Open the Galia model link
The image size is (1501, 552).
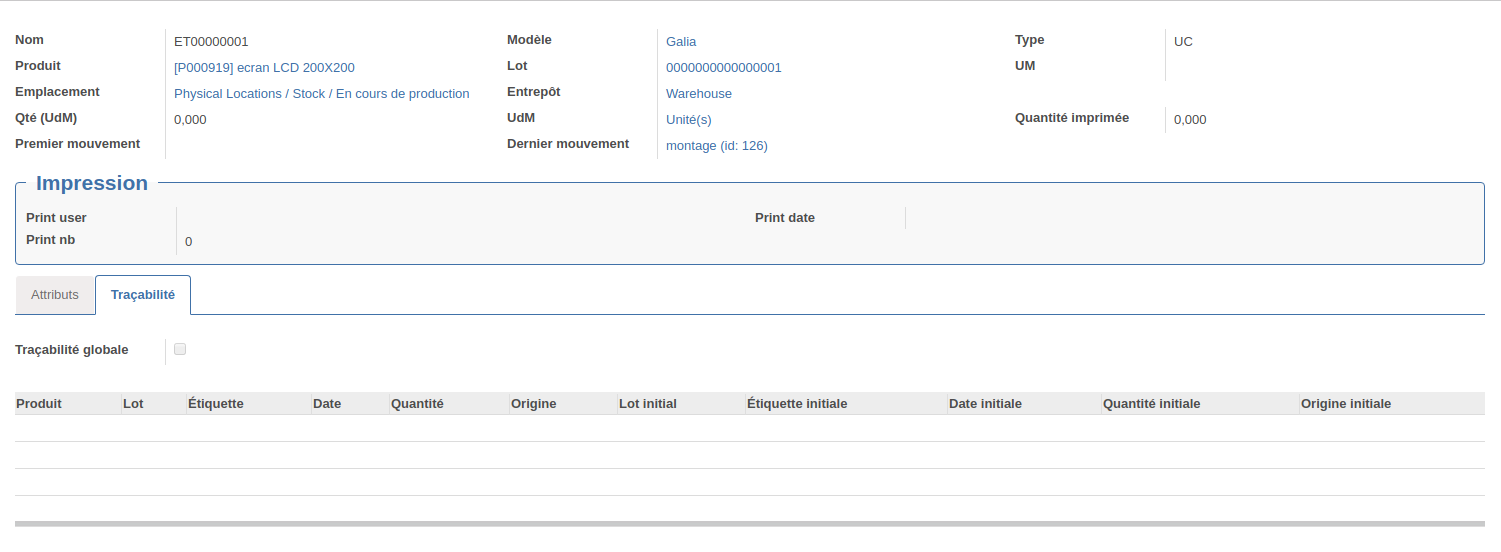tap(681, 42)
